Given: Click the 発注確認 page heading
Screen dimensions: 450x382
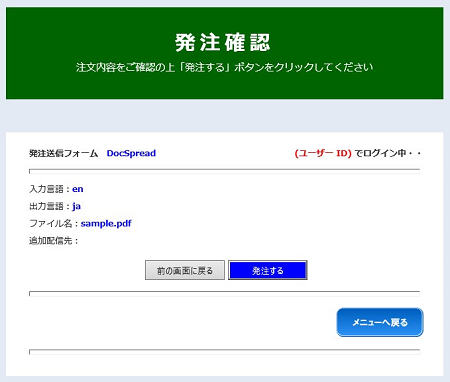Looking at the screenshot, I should coord(223,43).
